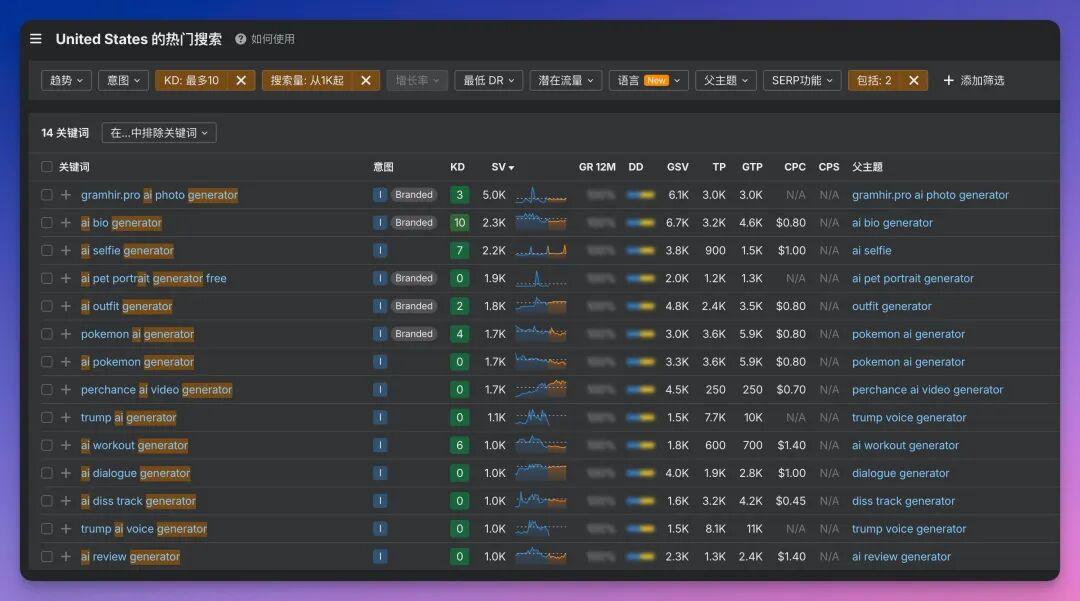Select checkbox for ai review generator row
Viewport: 1080px width, 601px height.
point(47,557)
